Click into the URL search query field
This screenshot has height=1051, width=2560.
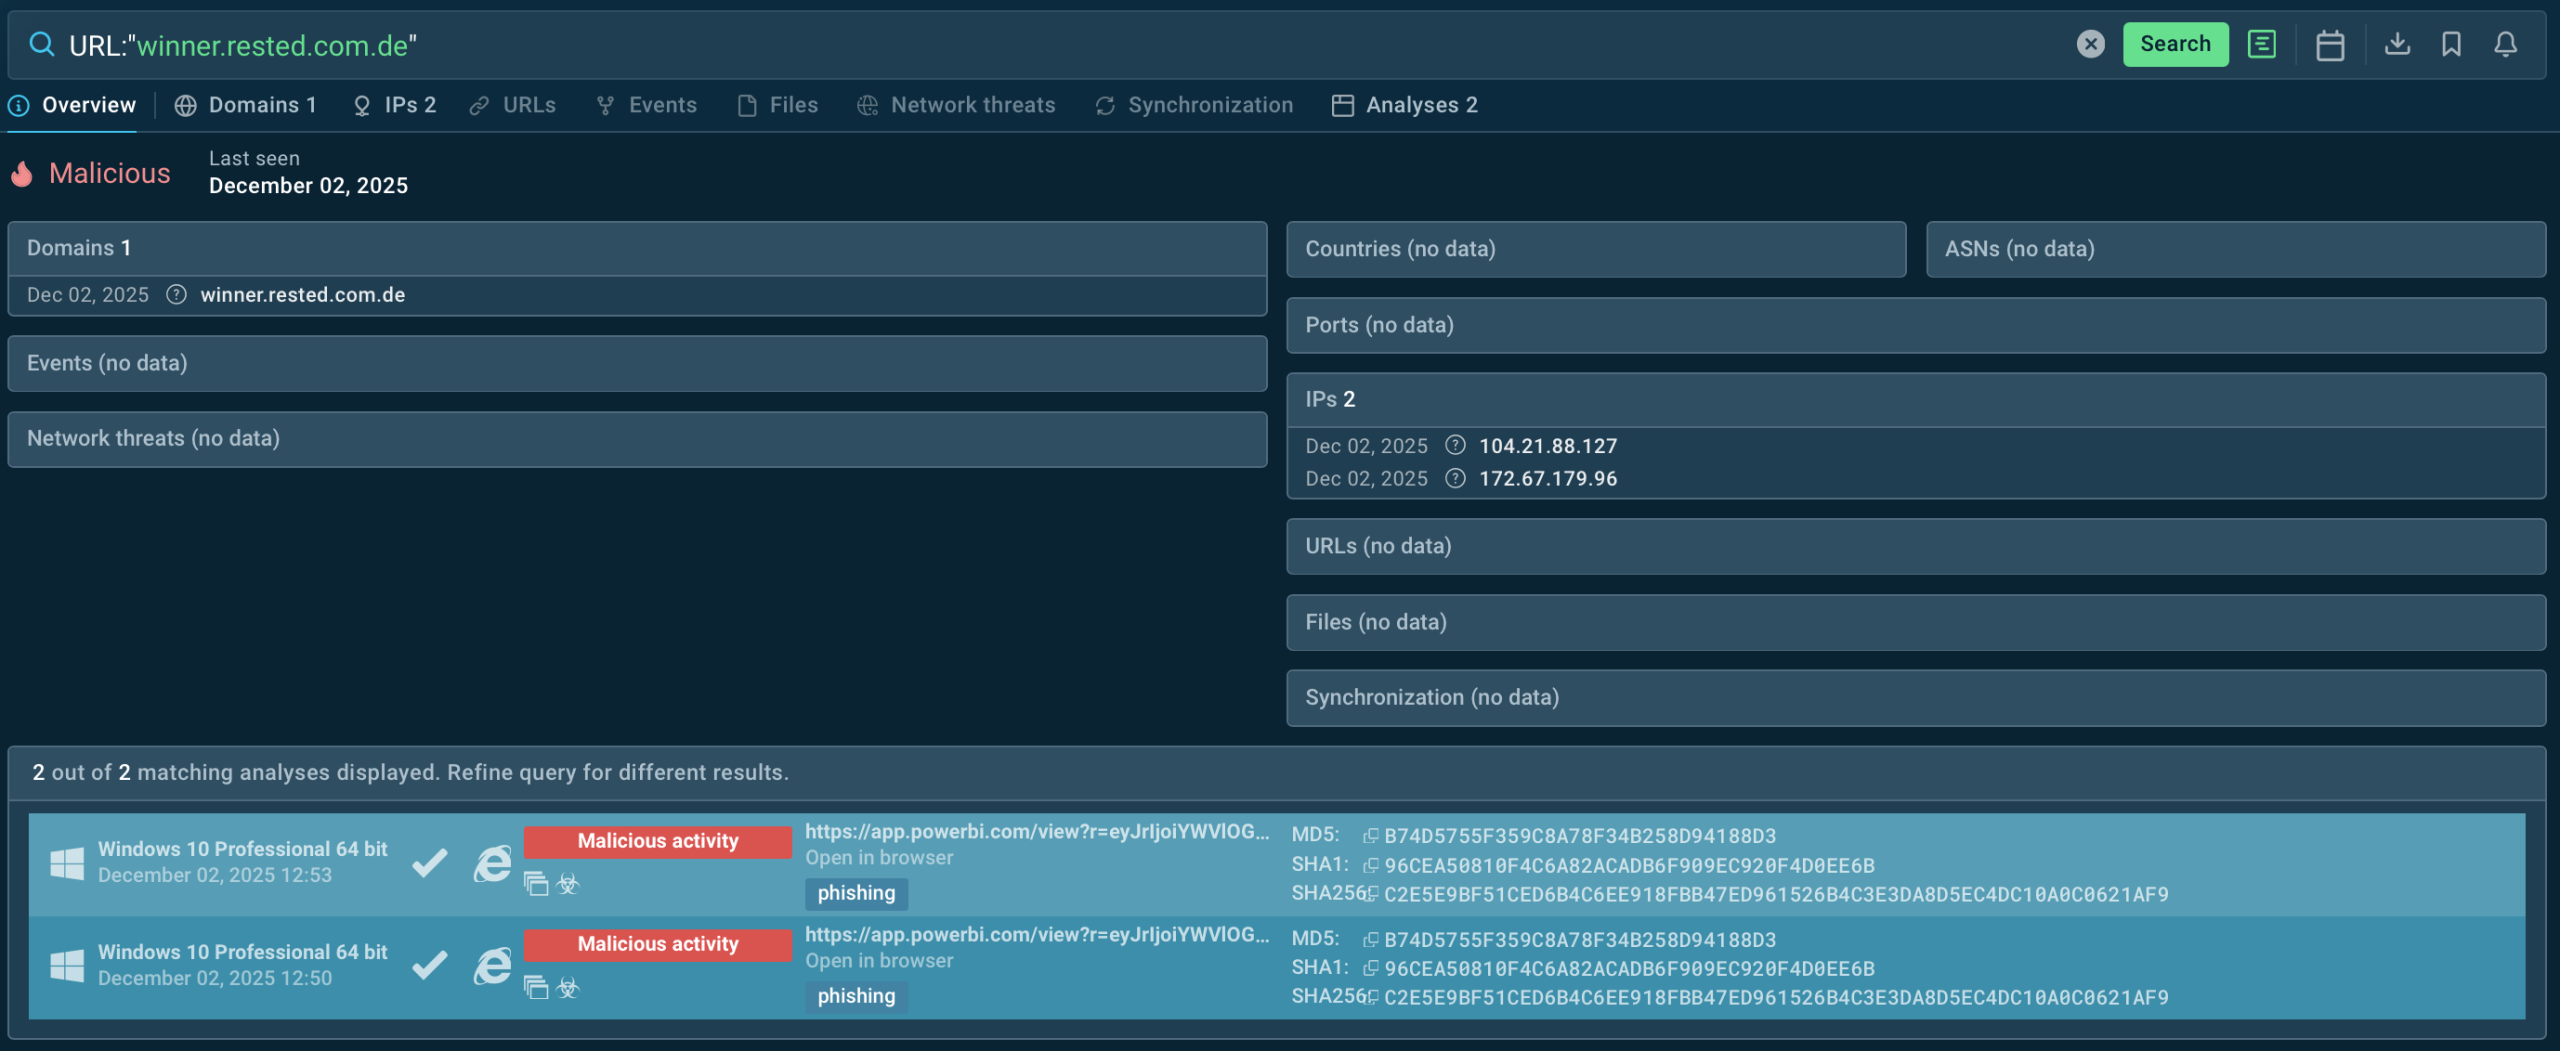click(x=1000, y=45)
